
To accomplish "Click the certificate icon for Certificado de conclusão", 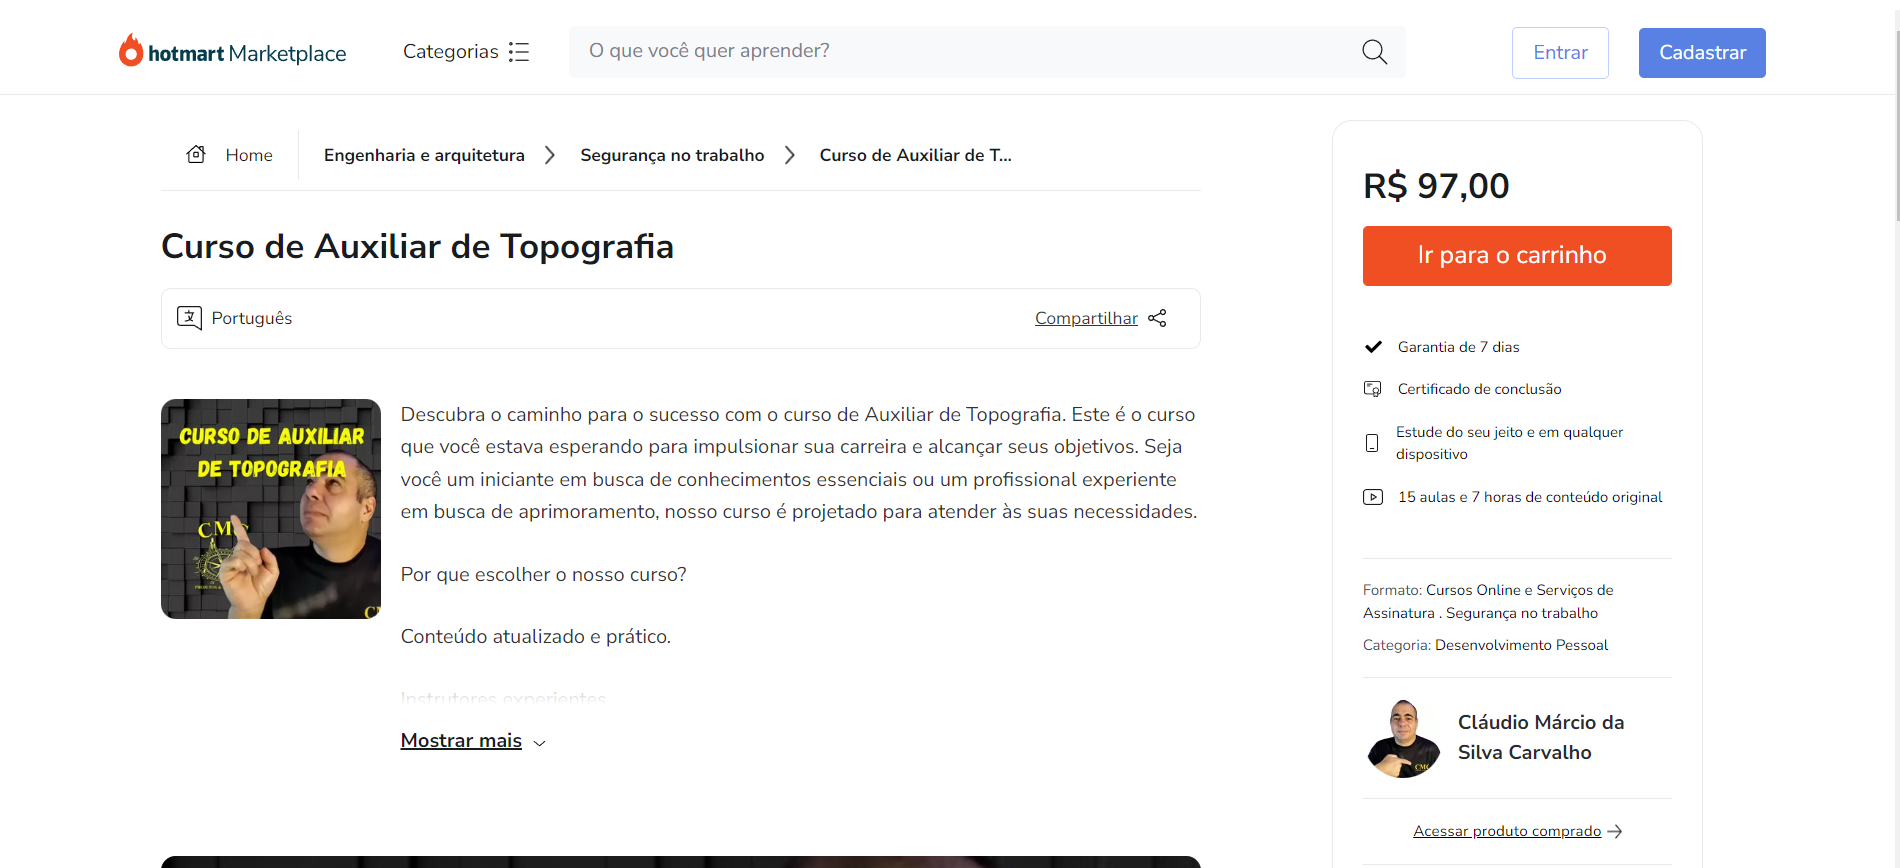I will (x=1373, y=389).
